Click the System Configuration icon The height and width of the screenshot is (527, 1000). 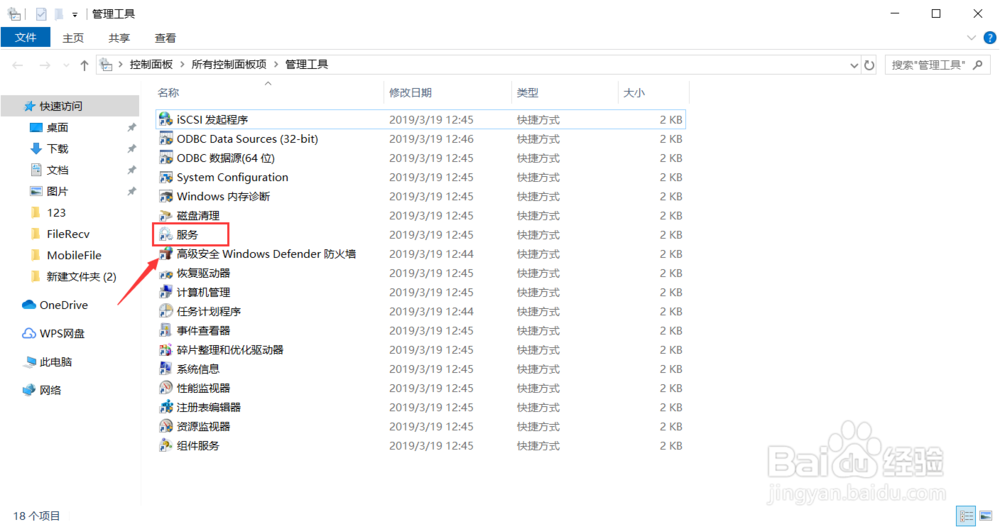tap(166, 177)
